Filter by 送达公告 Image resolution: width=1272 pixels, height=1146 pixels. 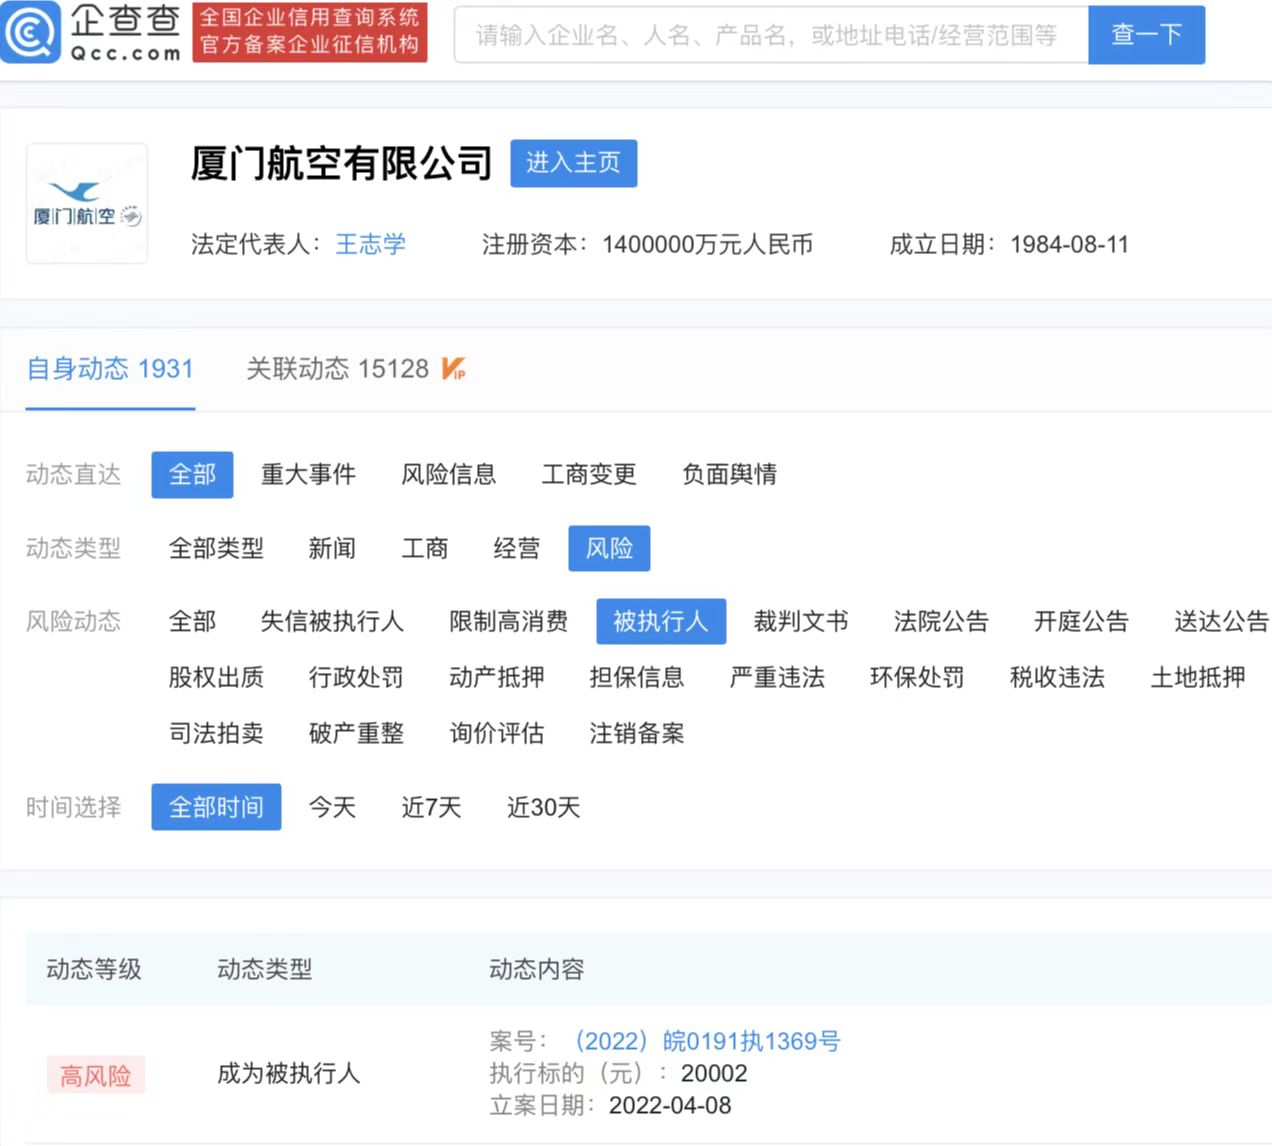[1221, 621]
